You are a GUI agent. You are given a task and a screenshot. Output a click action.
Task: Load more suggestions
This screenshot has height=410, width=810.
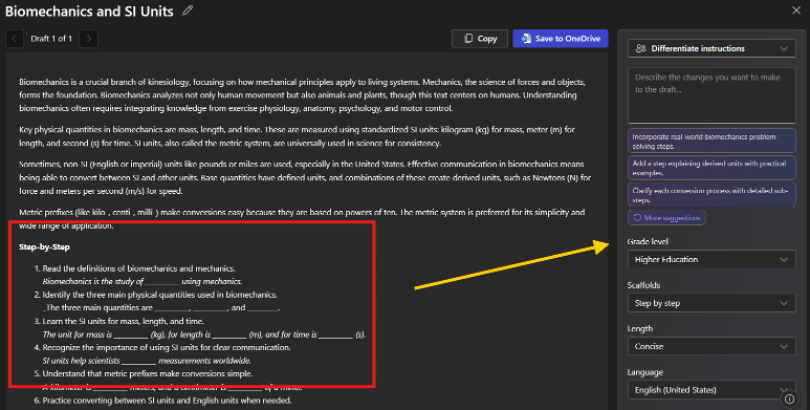point(666,218)
